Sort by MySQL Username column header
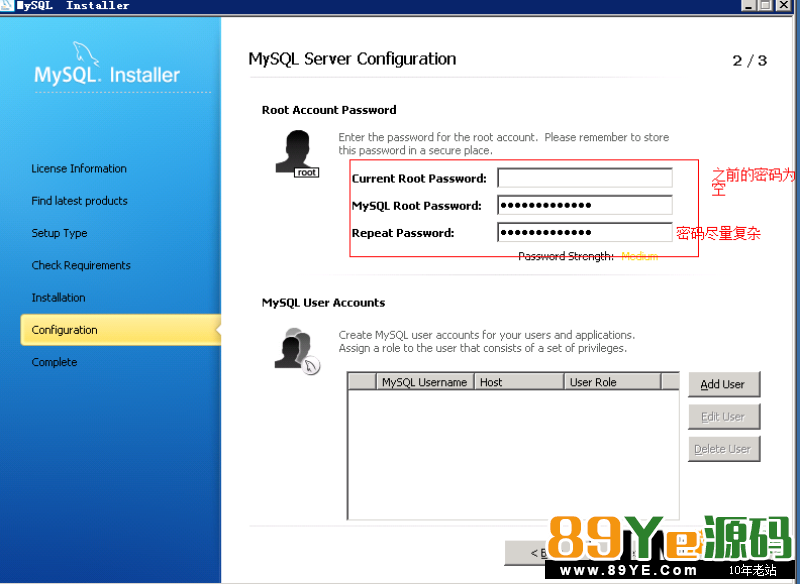Image resolution: width=800 pixels, height=584 pixels. (425, 382)
